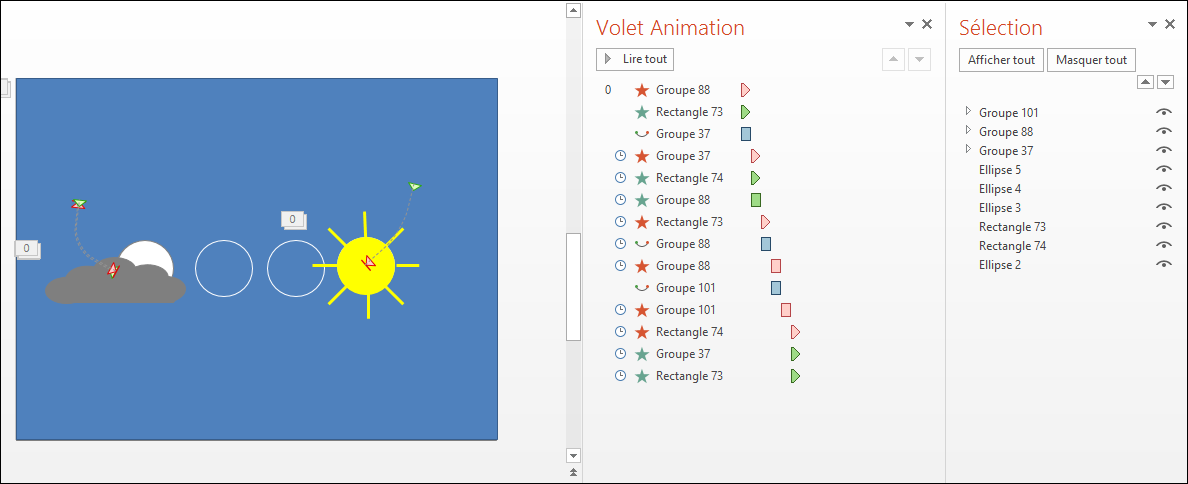This screenshot has width=1188, height=484.
Task: Click the clock icon beside Rectangle 74 exit
Action: (621, 332)
